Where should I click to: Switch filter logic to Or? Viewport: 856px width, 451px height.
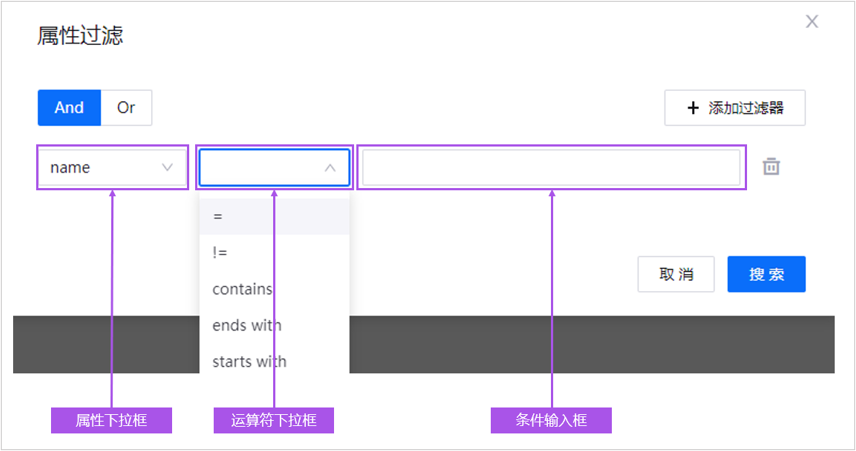coord(126,108)
